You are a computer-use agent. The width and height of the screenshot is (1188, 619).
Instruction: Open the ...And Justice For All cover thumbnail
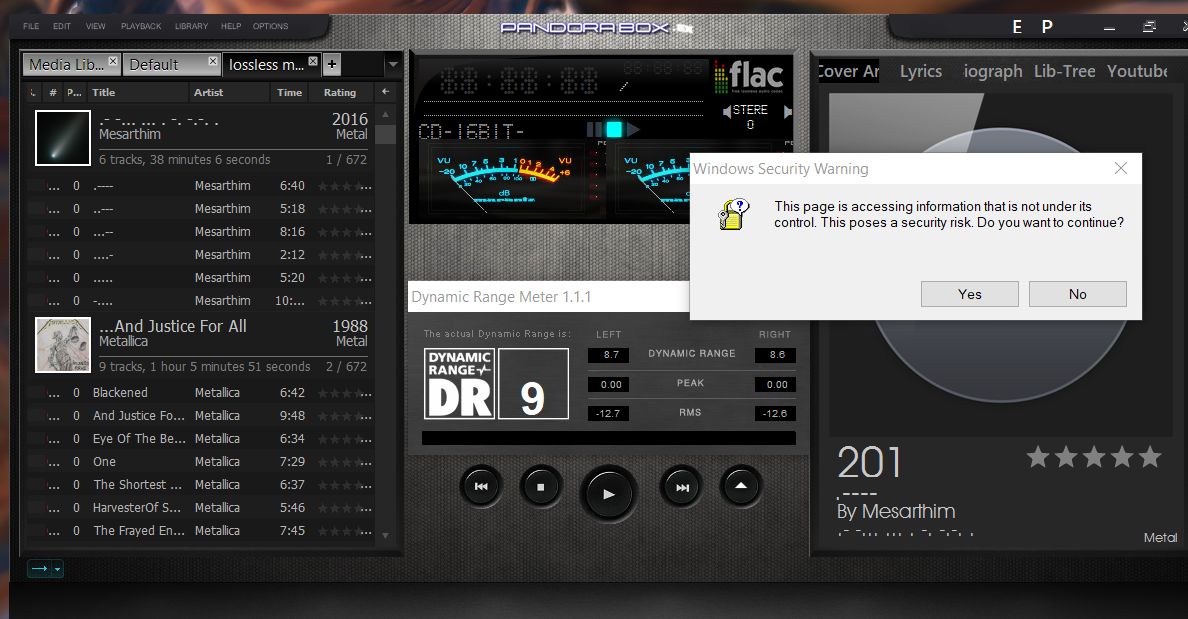coord(63,345)
